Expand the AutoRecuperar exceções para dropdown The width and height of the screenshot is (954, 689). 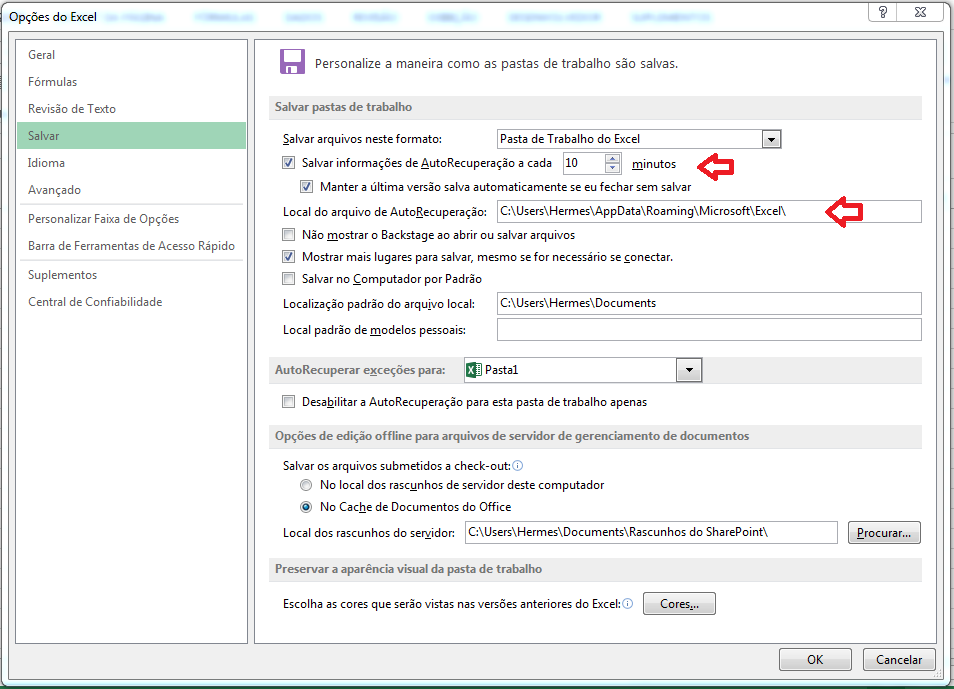click(x=688, y=371)
